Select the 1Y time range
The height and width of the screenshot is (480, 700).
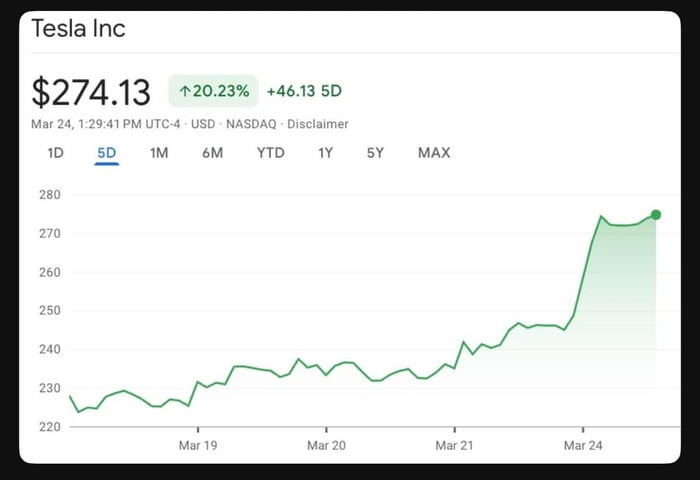tap(326, 153)
